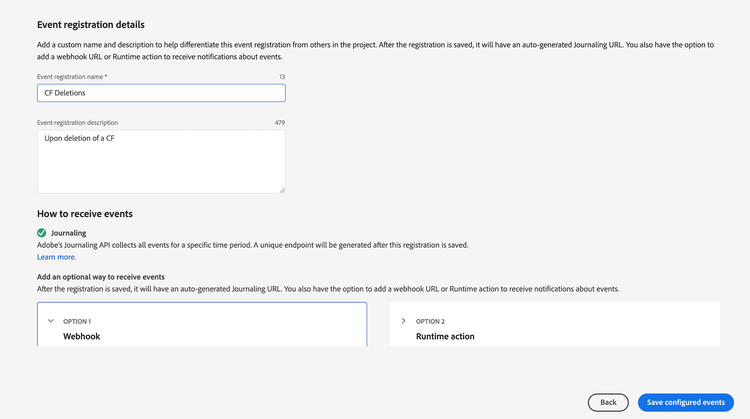Image resolution: width=750 pixels, height=419 pixels.
Task: Collapse the Option 1 Webhook chevron
Action: [x=51, y=321]
